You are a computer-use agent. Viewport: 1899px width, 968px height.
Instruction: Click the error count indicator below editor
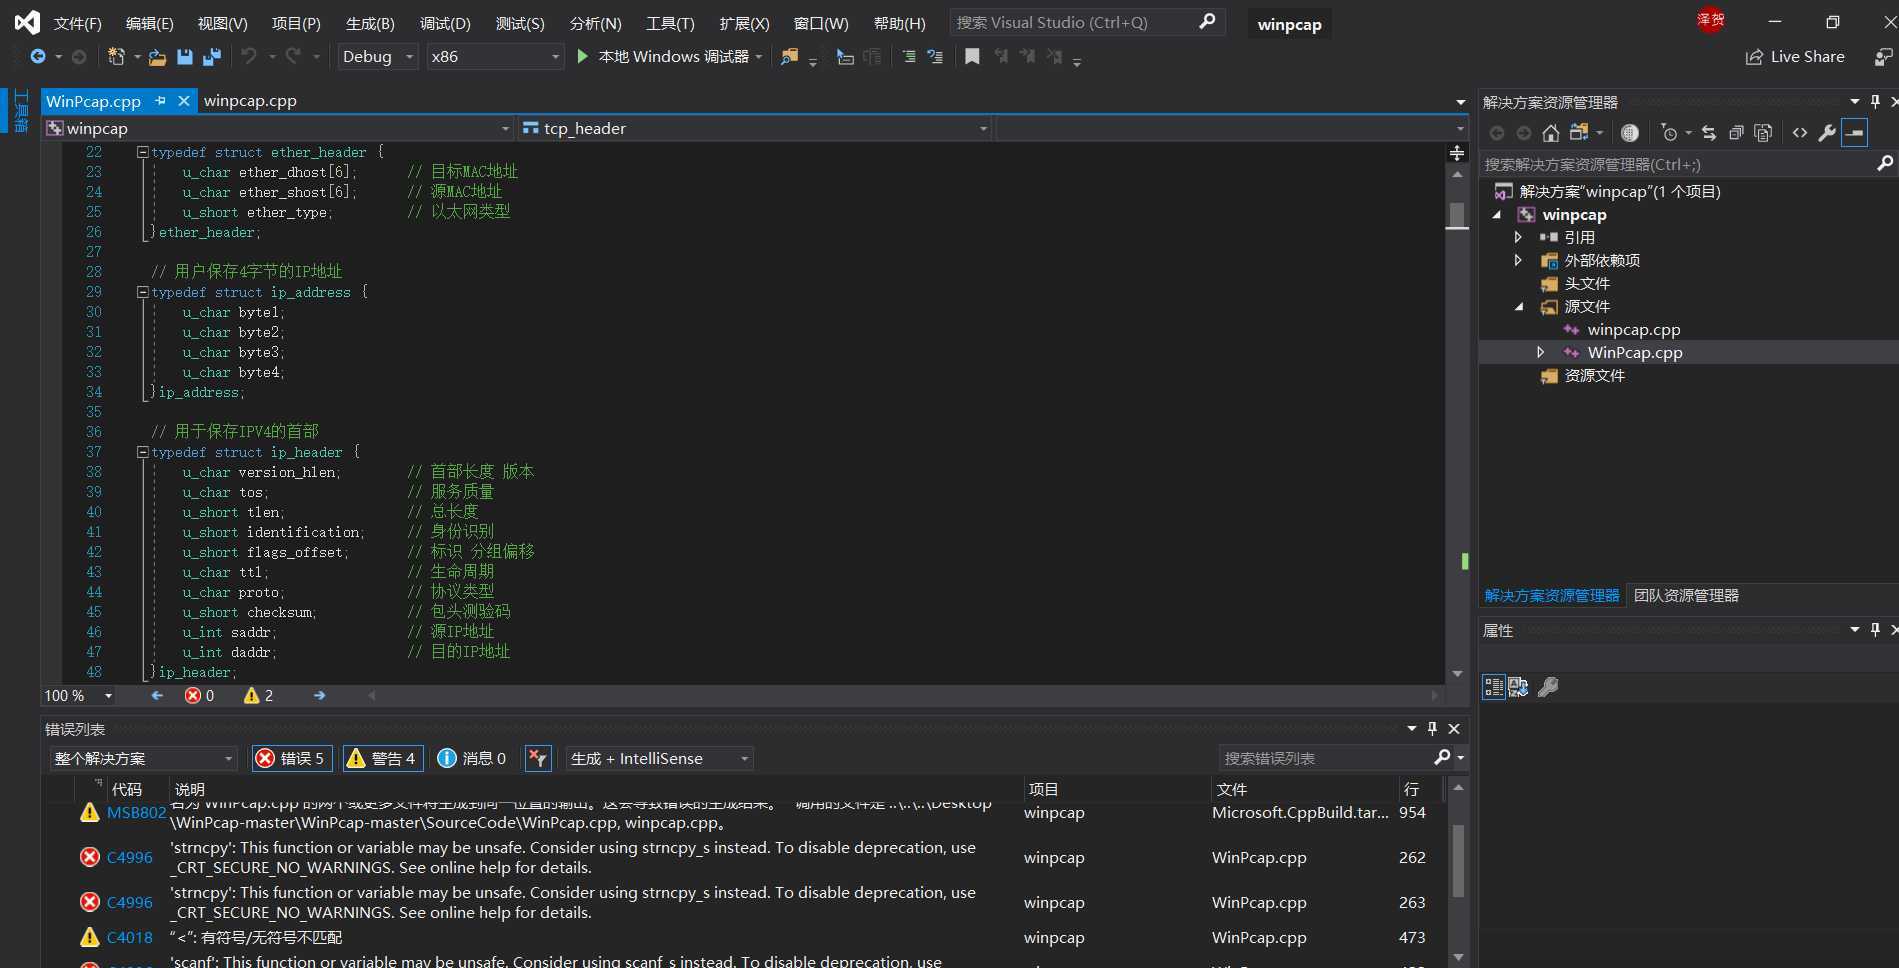199,696
